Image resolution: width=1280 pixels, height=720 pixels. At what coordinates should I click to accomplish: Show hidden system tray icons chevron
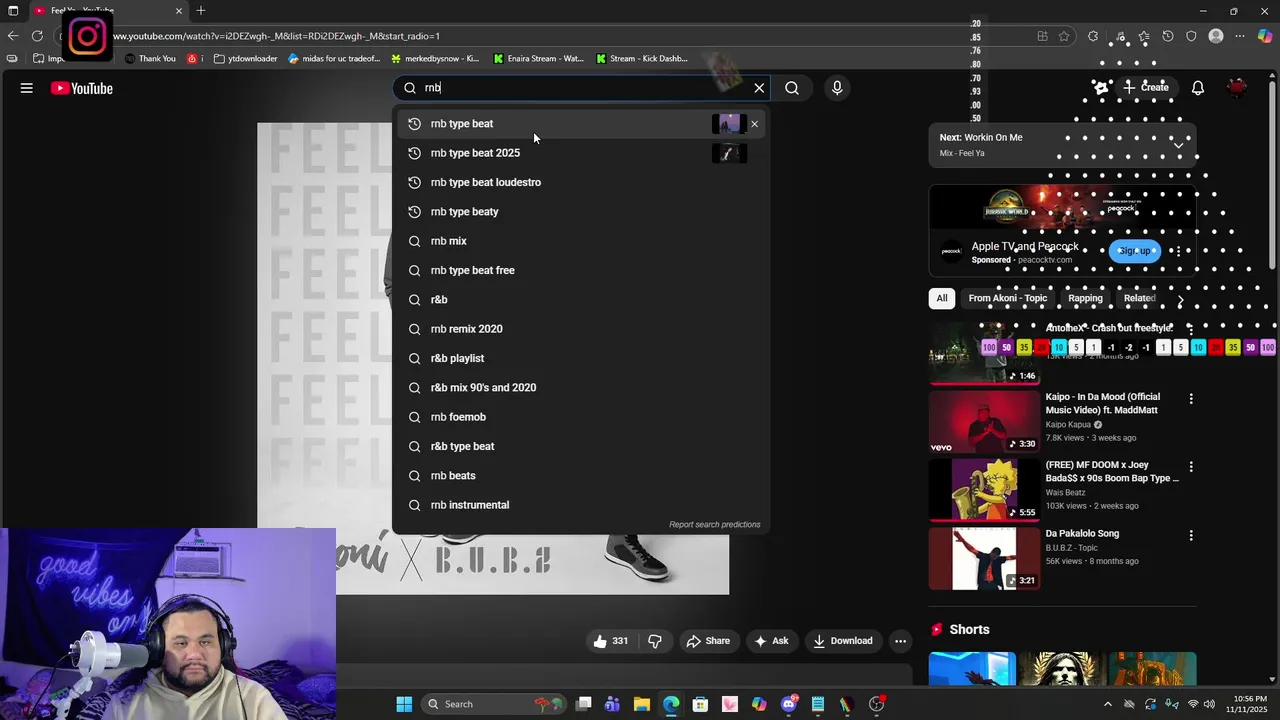pyautogui.click(x=1108, y=704)
